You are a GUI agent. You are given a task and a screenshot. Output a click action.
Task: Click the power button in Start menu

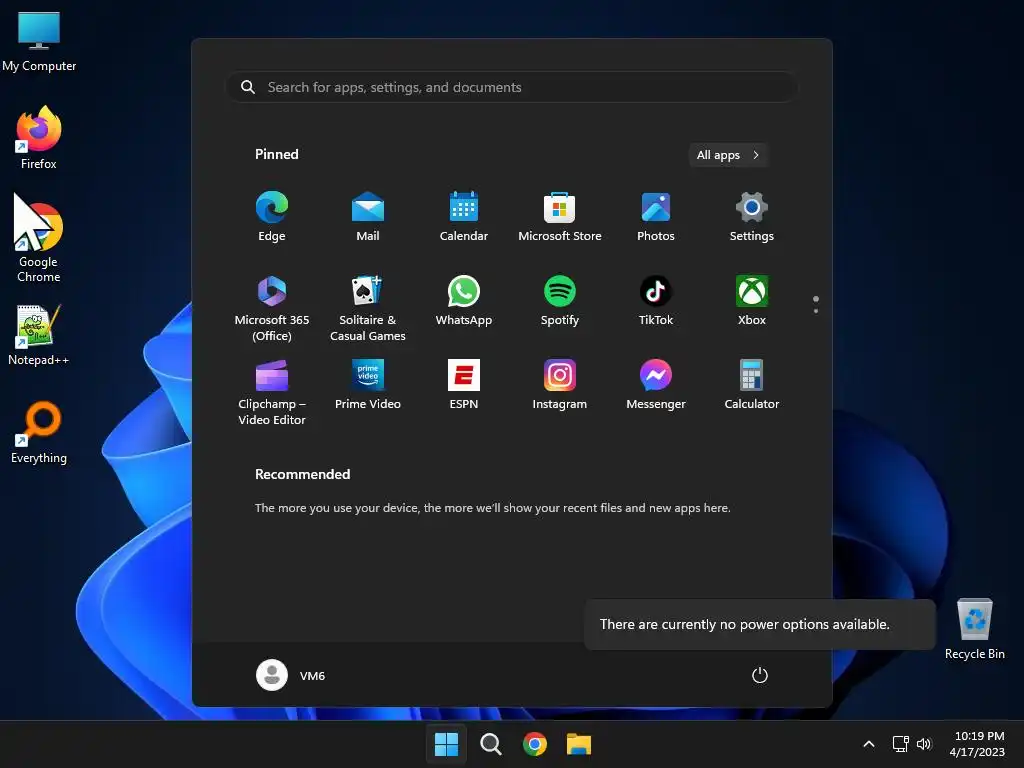click(x=760, y=675)
